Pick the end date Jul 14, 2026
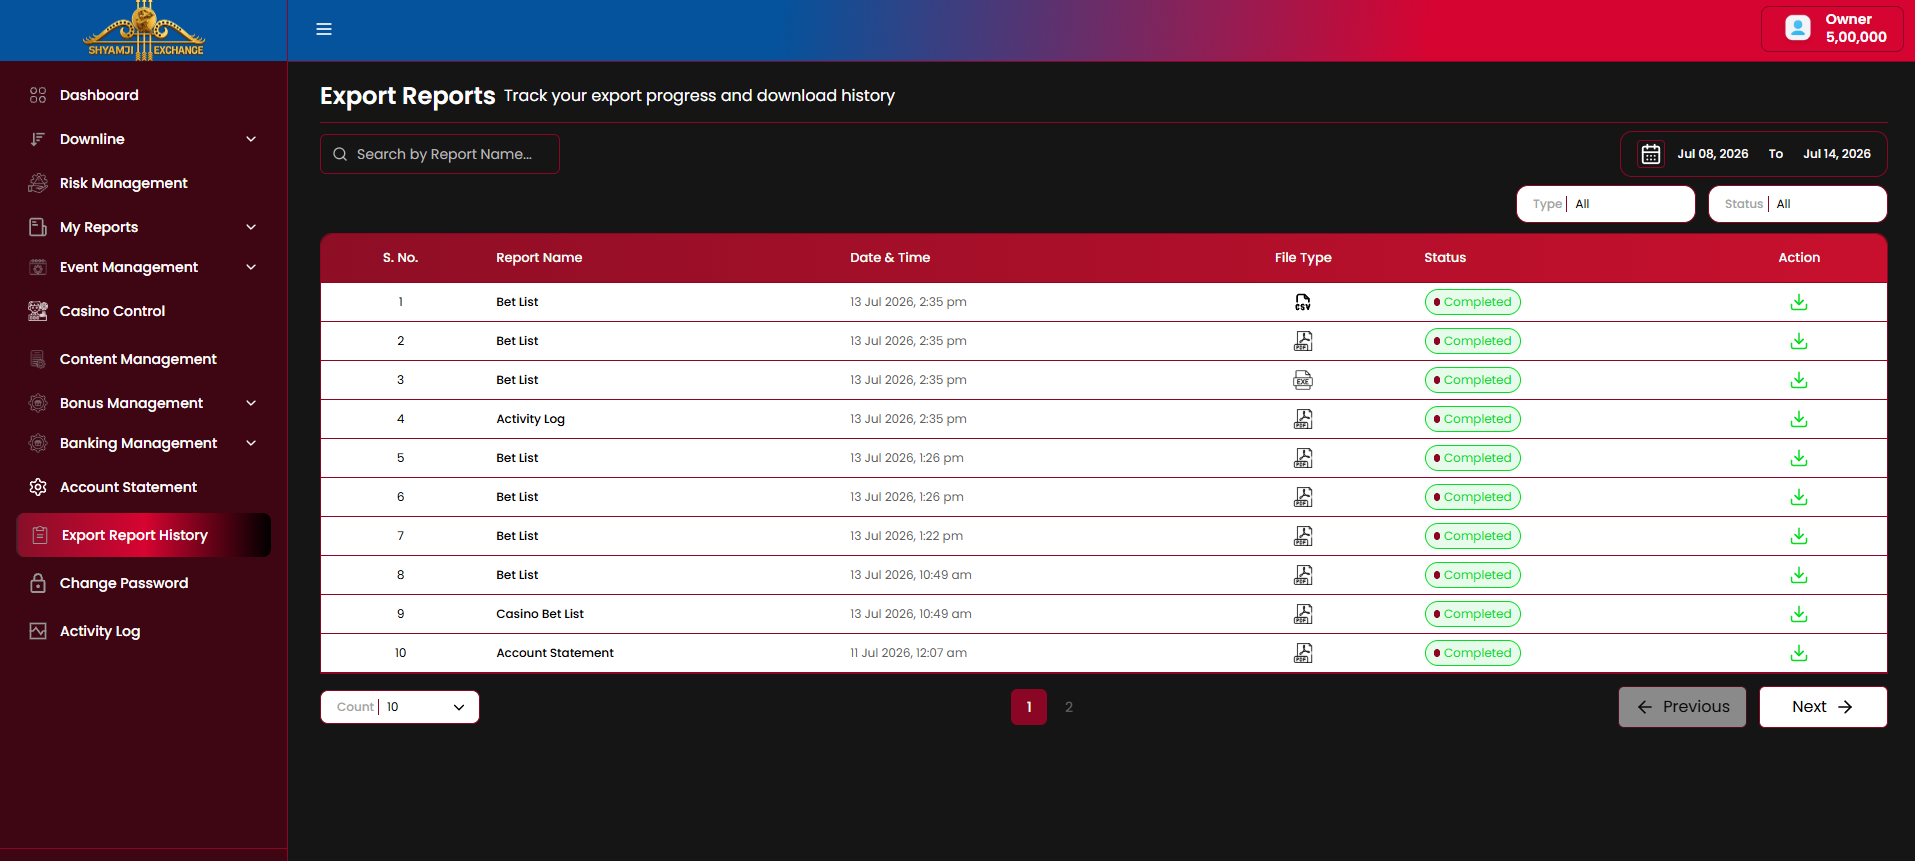1915x861 pixels. click(1837, 154)
